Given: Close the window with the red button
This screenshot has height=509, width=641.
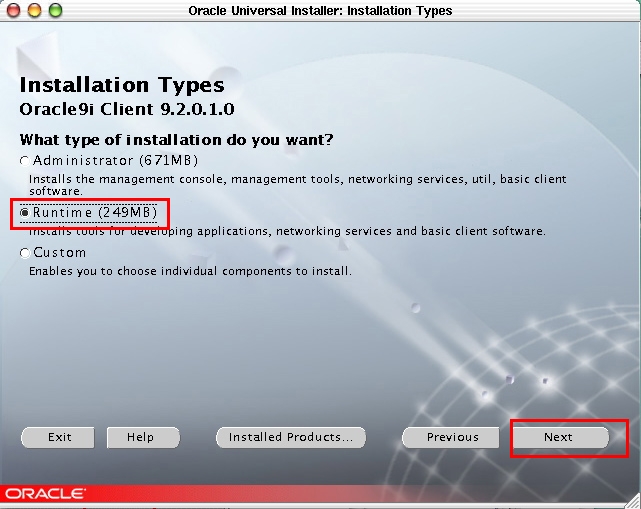Looking at the screenshot, I should click(x=13, y=10).
